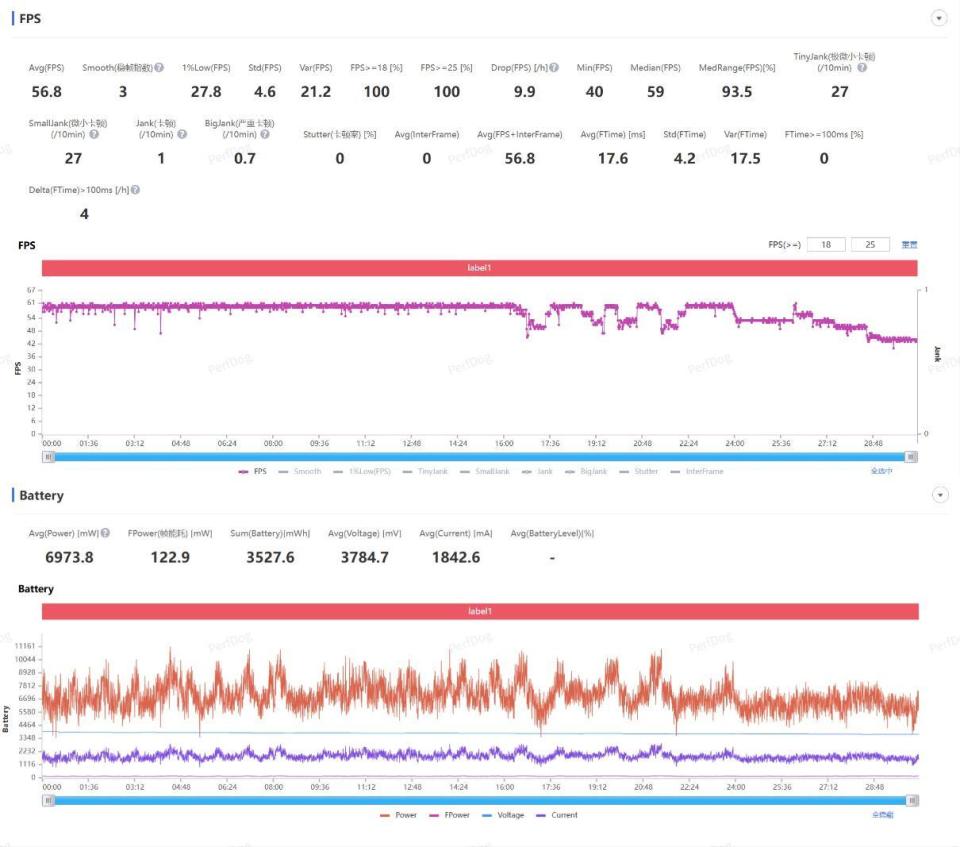Viewport: 960px width, 847px height.
Task: Grab right handle of FPS time range slider
Action: tap(910, 456)
